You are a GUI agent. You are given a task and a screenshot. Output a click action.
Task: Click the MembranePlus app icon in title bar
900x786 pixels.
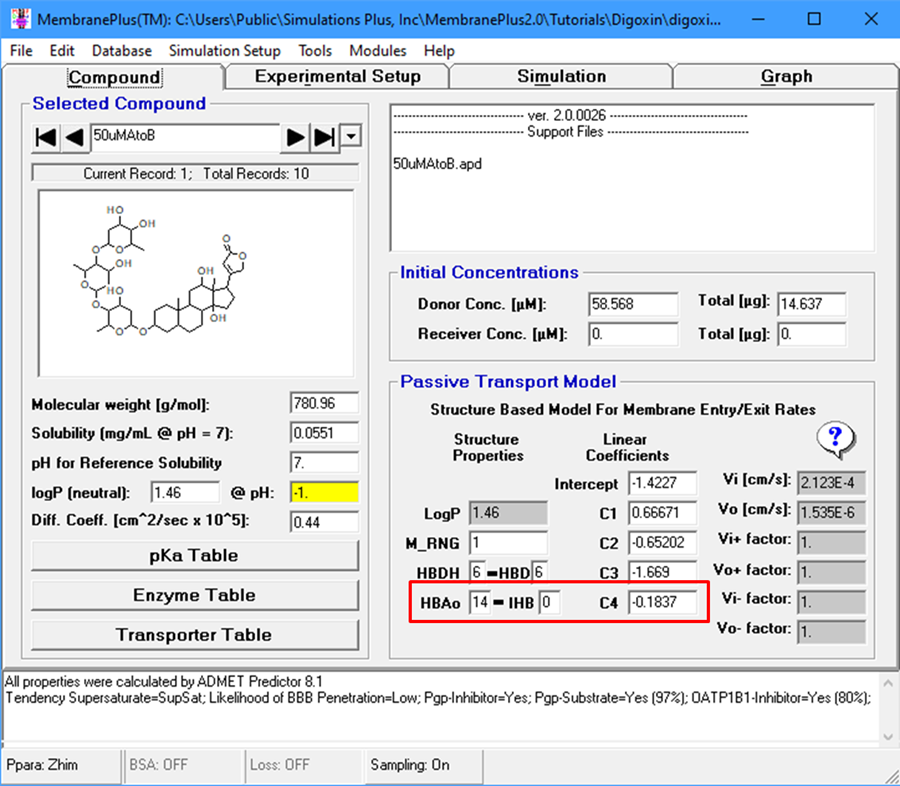[21, 18]
